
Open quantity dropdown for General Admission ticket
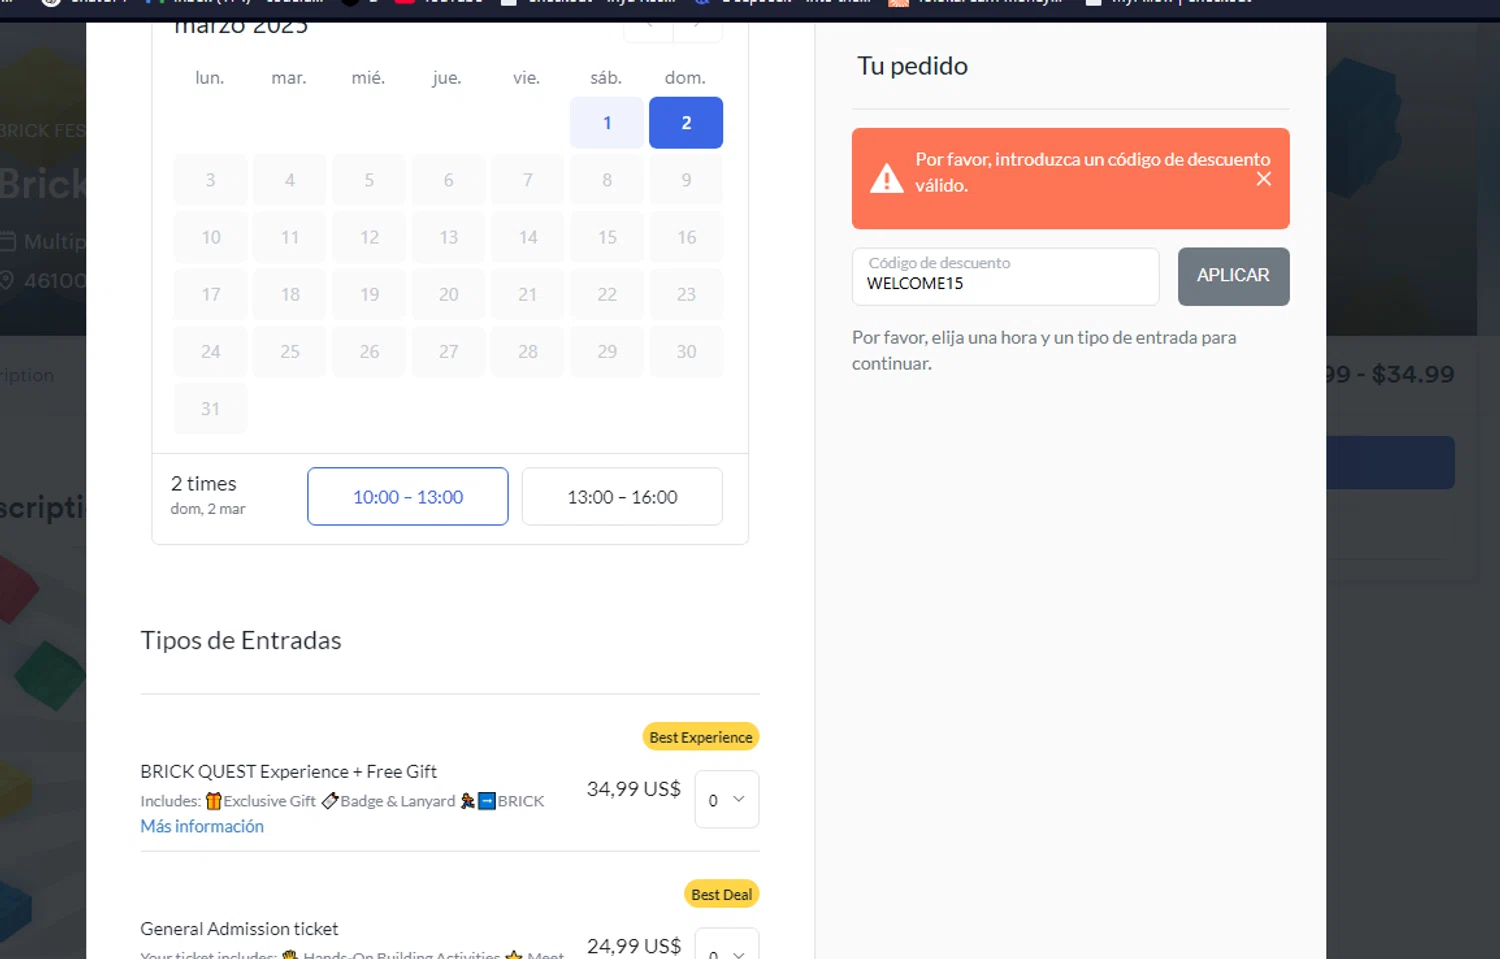pos(727,945)
